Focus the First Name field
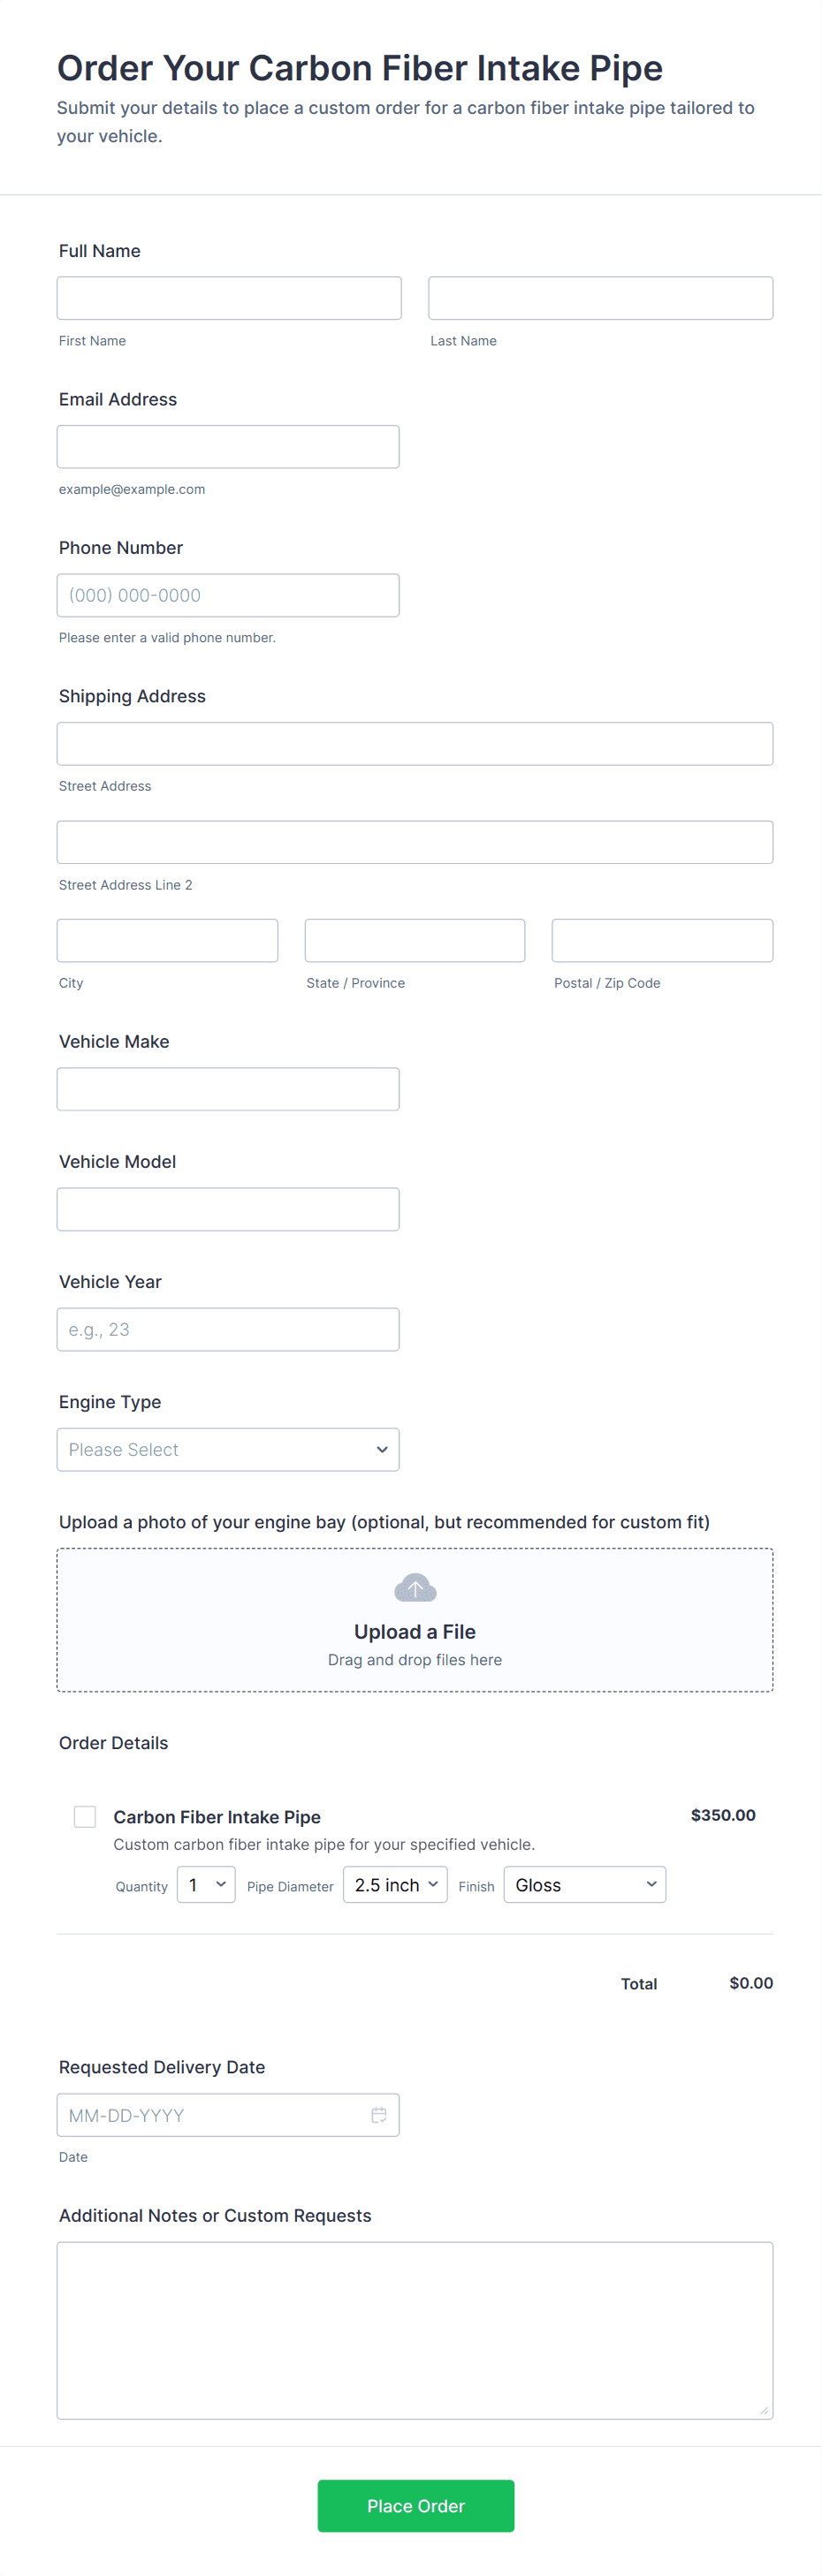Screen dimensions: 822x2576 pos(229,298)
